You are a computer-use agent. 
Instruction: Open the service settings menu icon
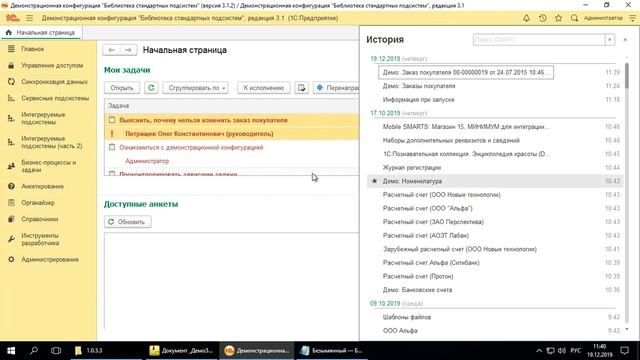coord(632,18)
